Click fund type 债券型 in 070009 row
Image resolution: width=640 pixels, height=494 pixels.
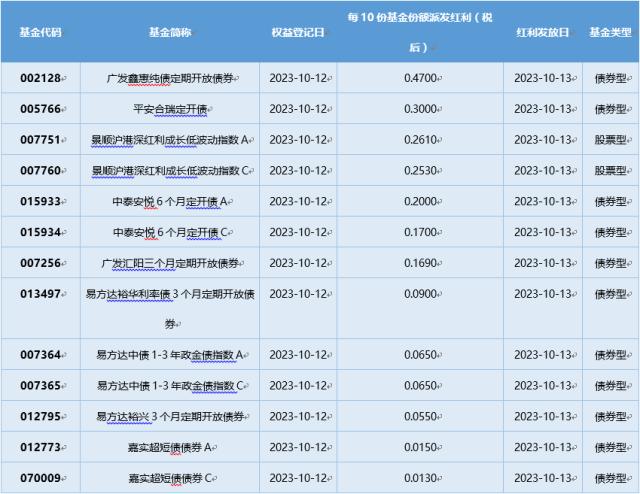coord(610,478)
